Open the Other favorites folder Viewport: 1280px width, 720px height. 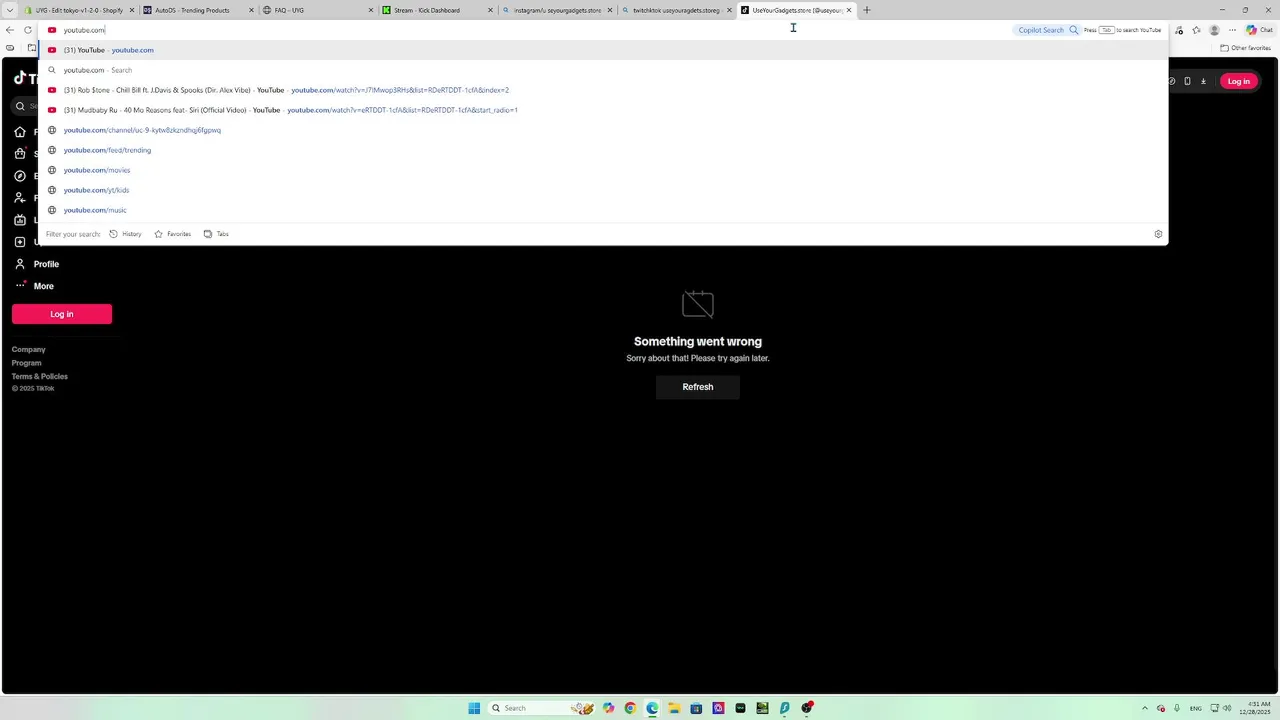tap(1246, 48)
